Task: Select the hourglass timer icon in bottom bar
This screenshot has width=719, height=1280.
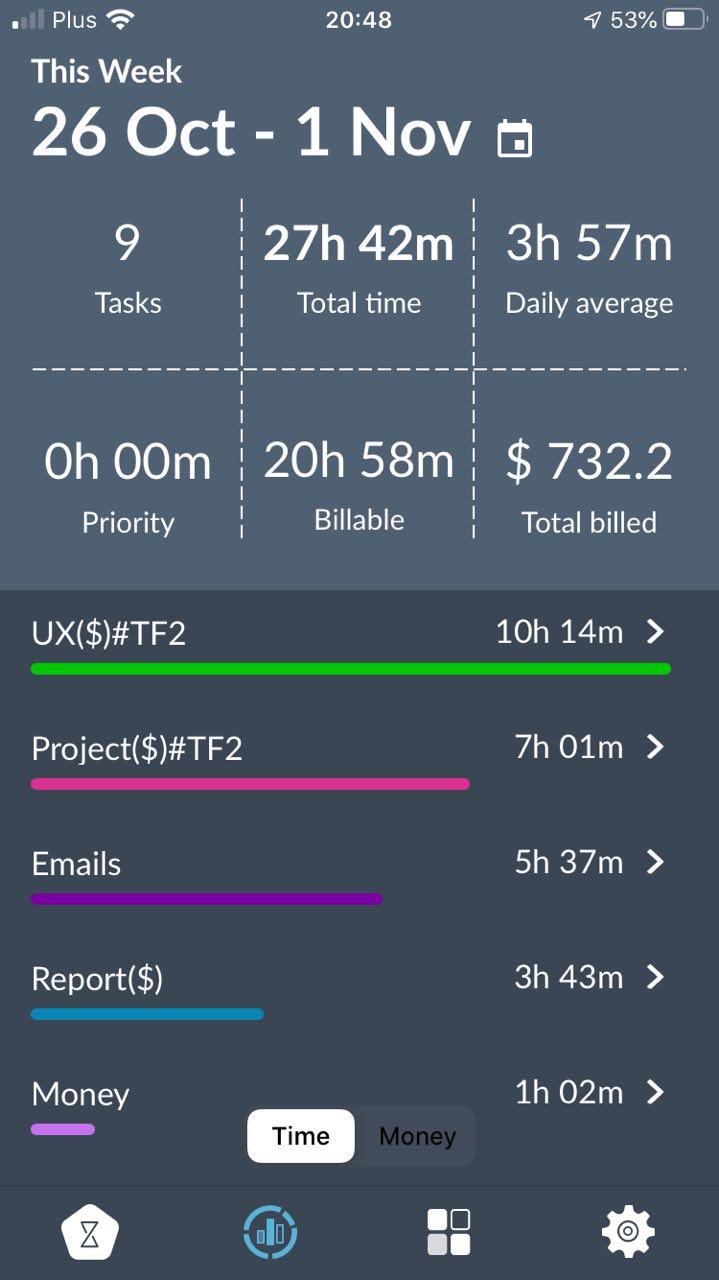Action: click(x=89, y=1231)
